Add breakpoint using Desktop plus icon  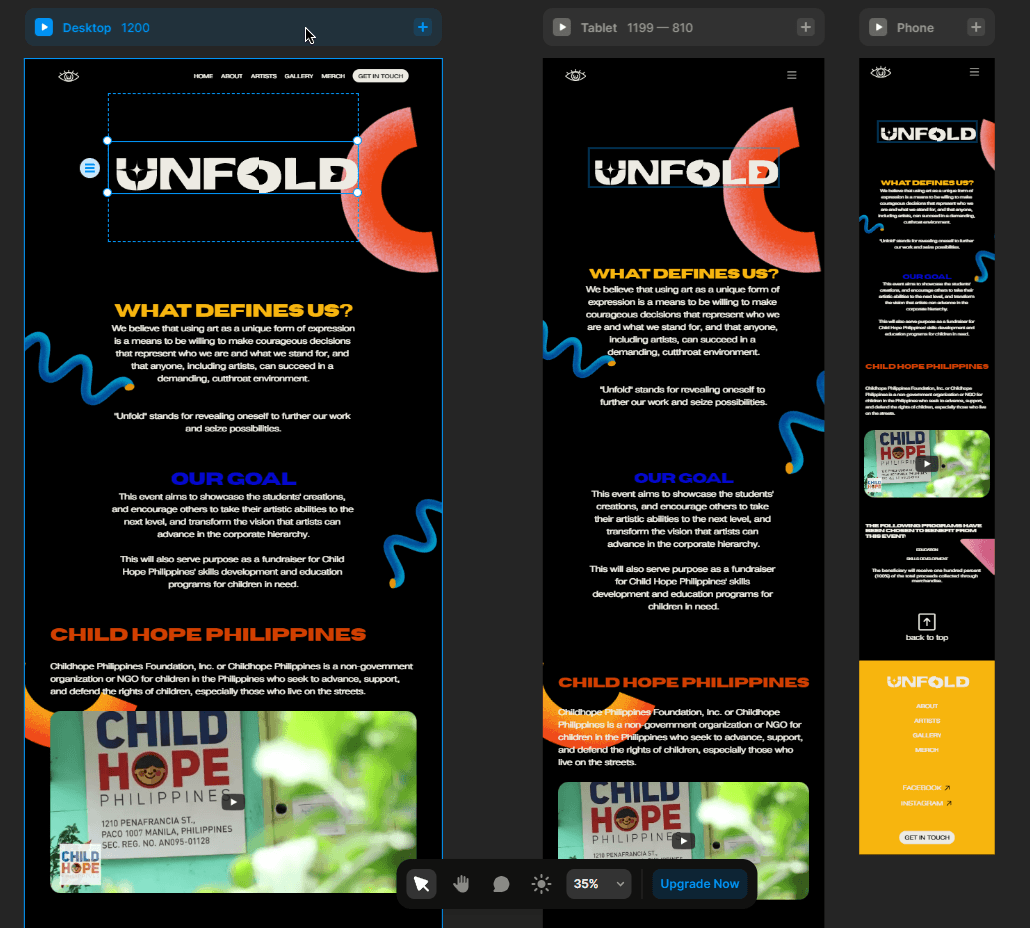click(x=422, y=28)
